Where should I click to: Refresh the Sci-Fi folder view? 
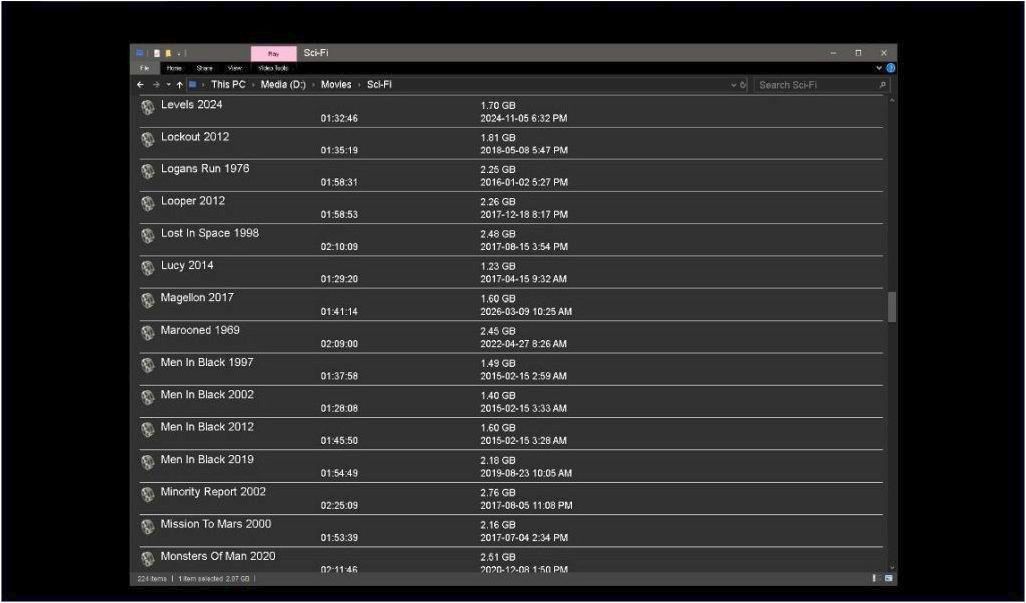pos(743,85)
